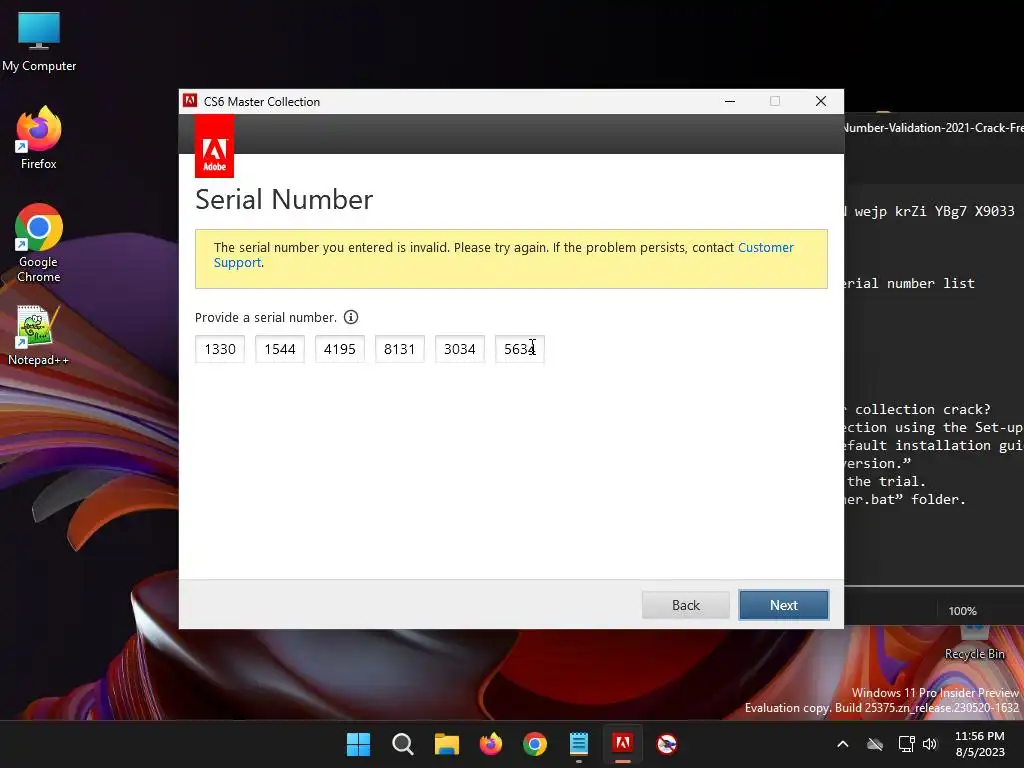The image size is (1024, 768).
Task: Show hidden system tray icons
Action: 843,744
